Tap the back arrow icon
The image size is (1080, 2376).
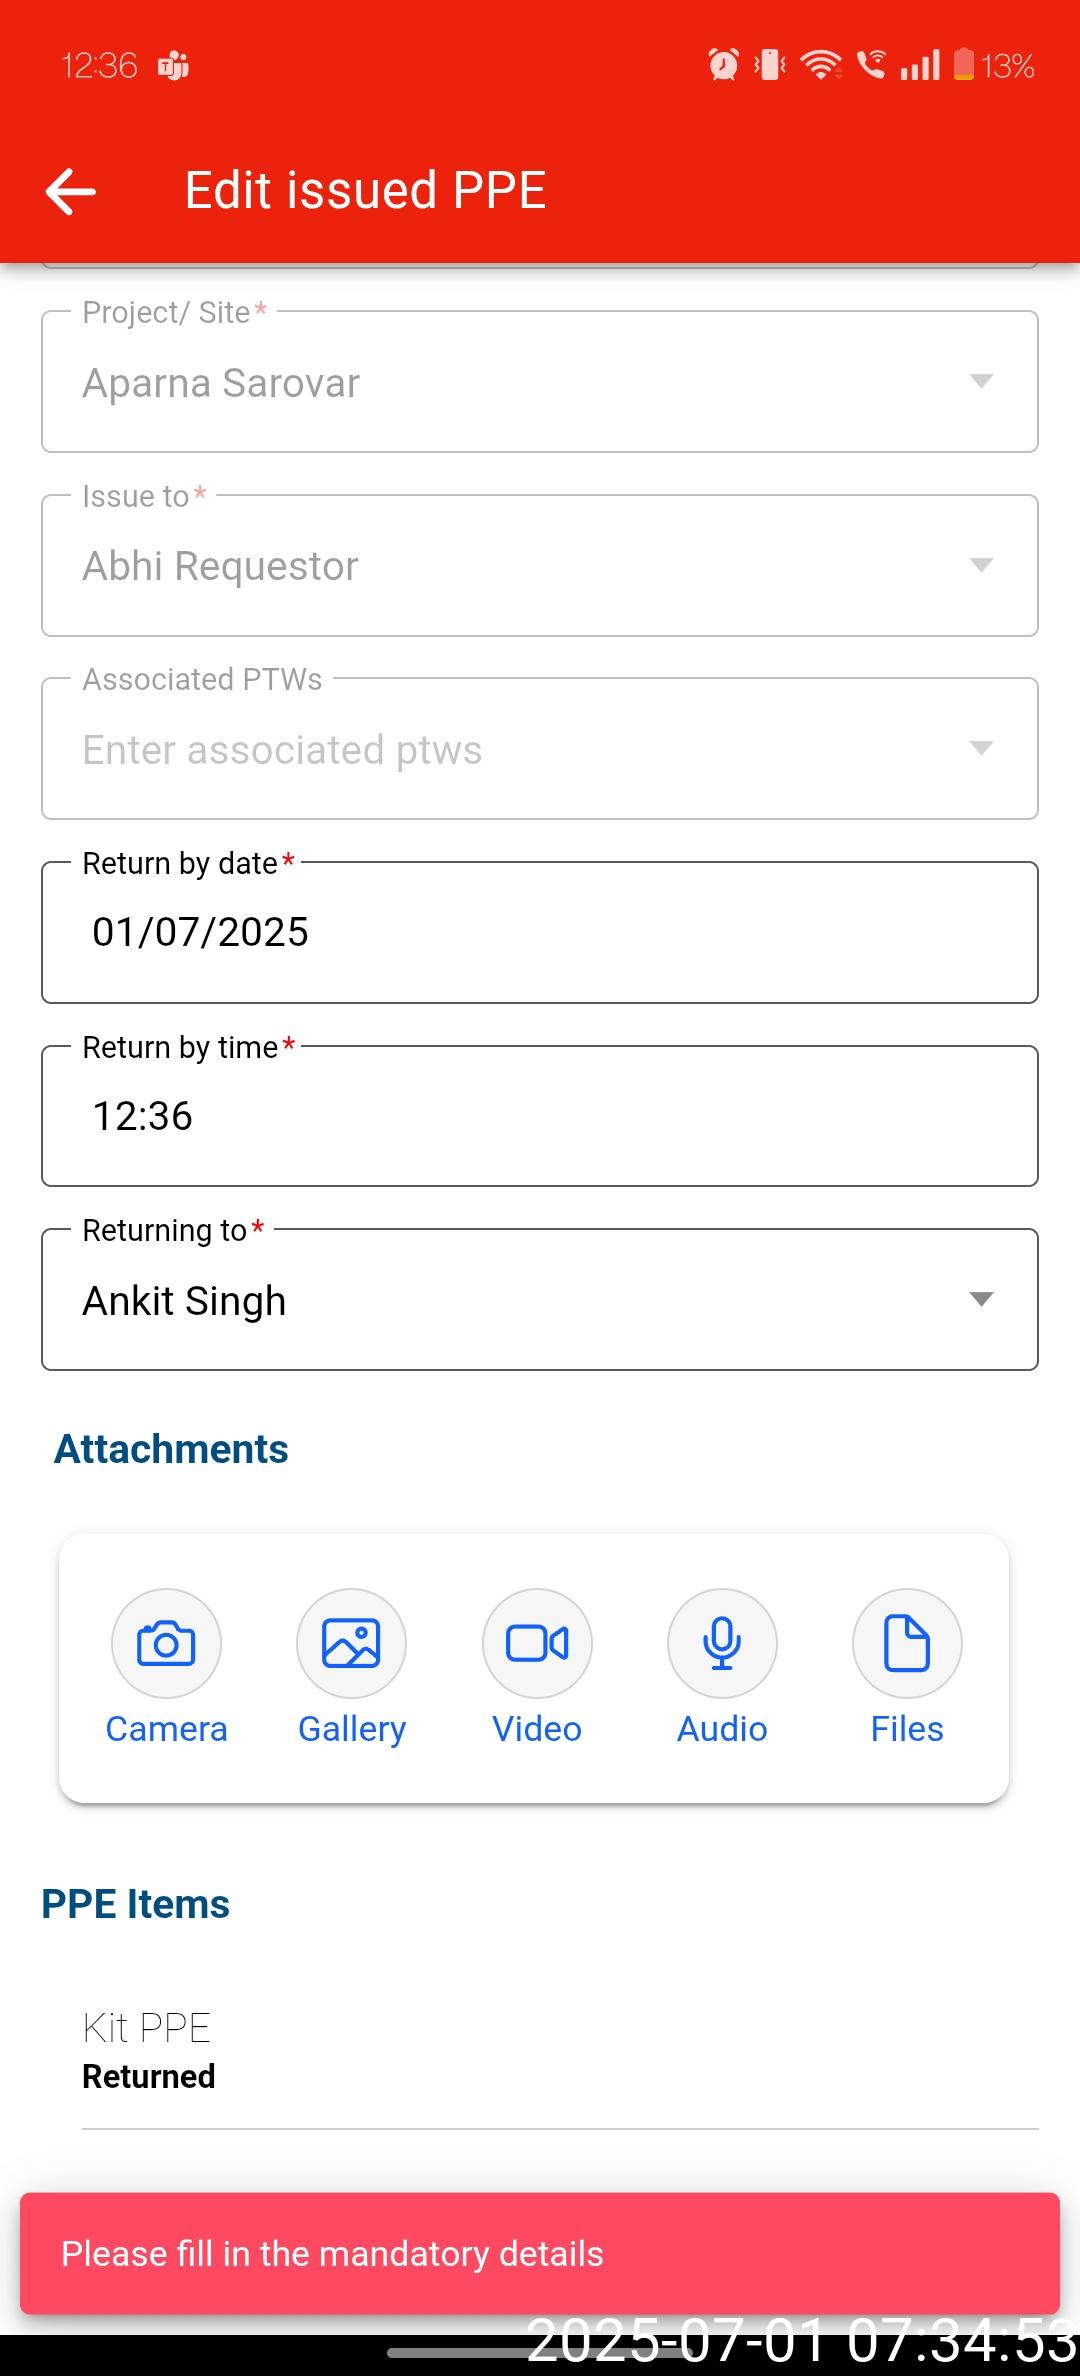pyautogui.click(x=71, y=191)
